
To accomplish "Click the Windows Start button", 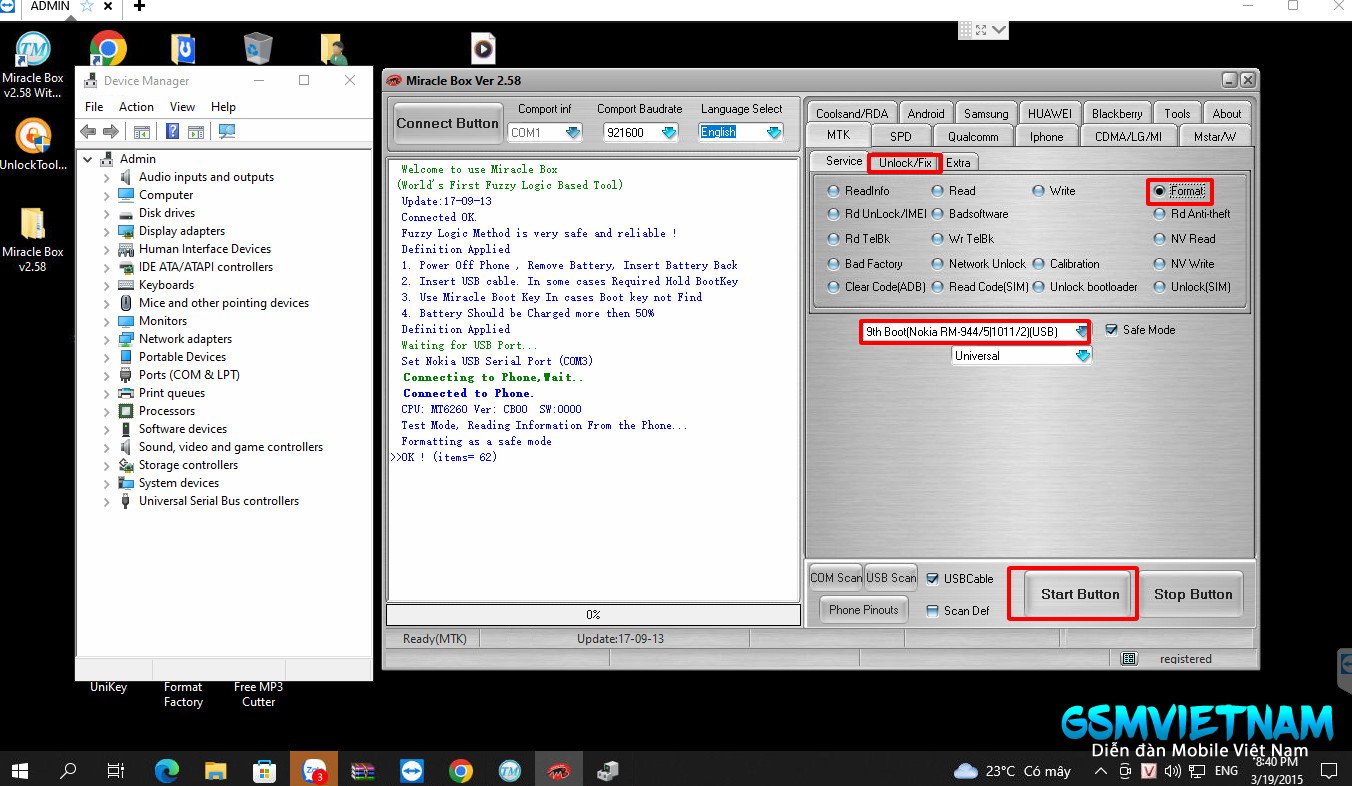I will 20,770.
